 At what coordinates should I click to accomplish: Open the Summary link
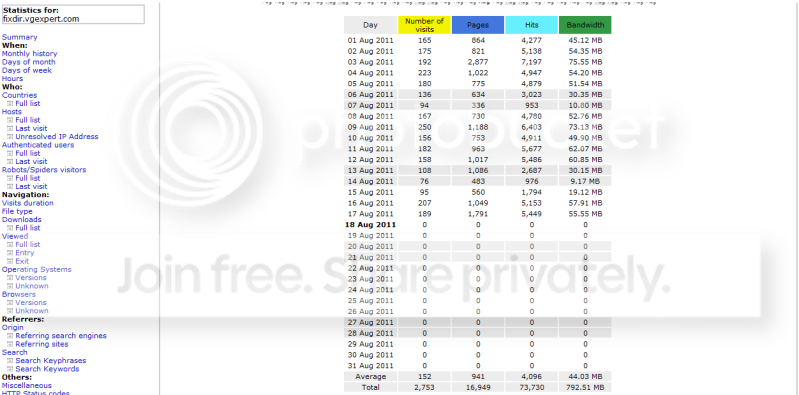click(19, 37)
